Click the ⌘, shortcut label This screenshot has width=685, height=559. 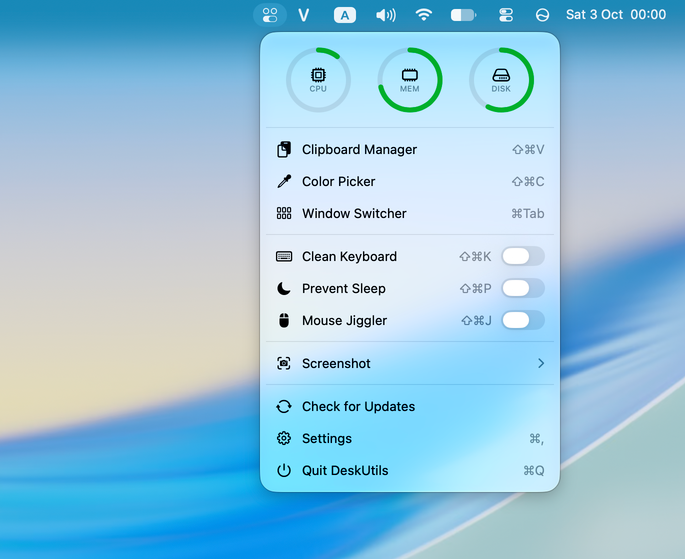[537, 438]
